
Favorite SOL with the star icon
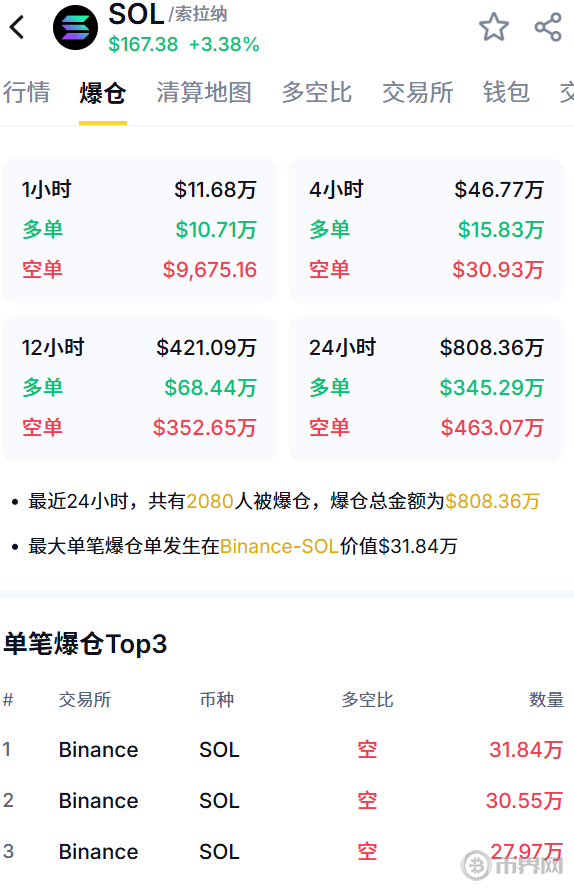(493, 27)
